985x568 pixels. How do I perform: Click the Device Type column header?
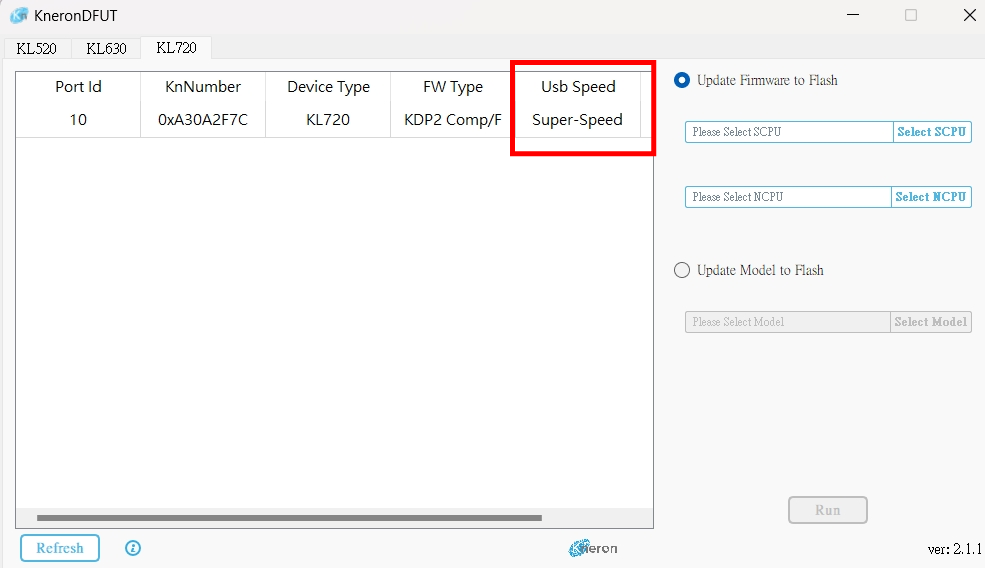(328, 87)
